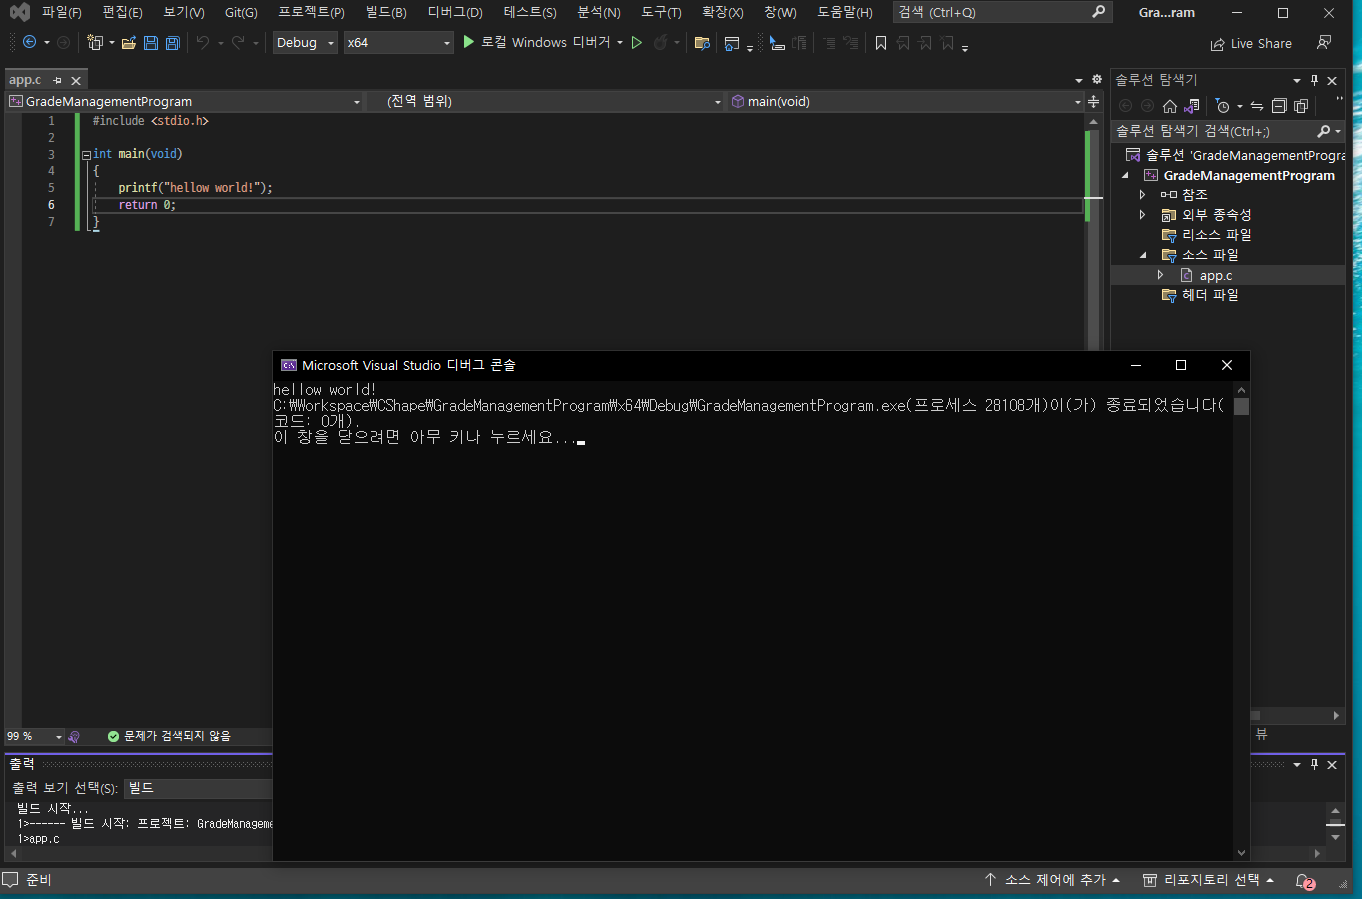Collapse main function with its outlining box
Image resolution: width=1362 pixels, height=899 pixels.
pos(86,155)
